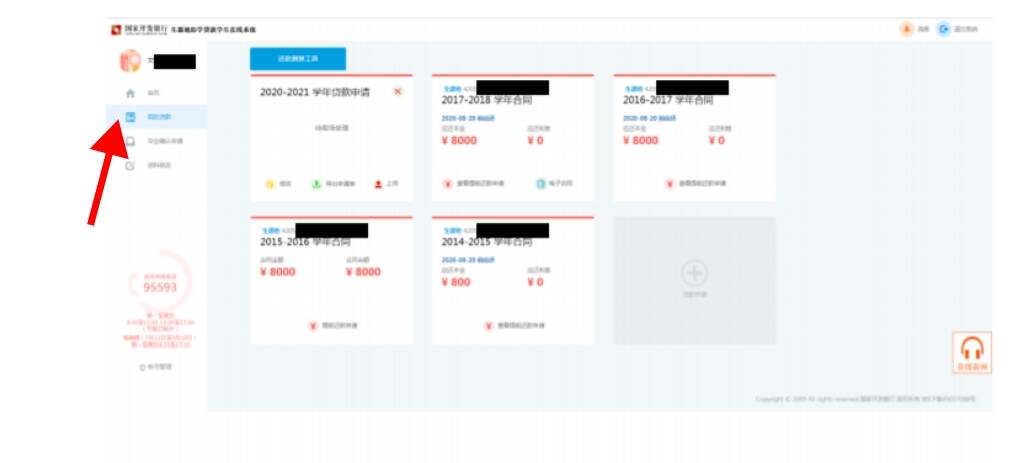The height and width of the screenshot is (463, 1024).
Task: Click the 2014-2015 contract title
Action: tap(487, 242)
